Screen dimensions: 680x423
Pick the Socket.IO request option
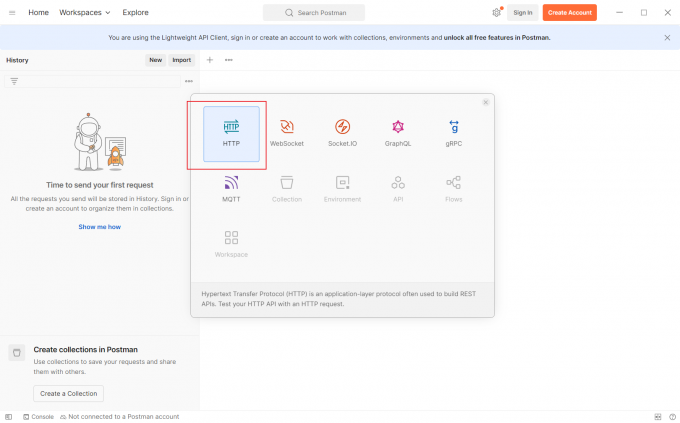[x=342, y=134]
